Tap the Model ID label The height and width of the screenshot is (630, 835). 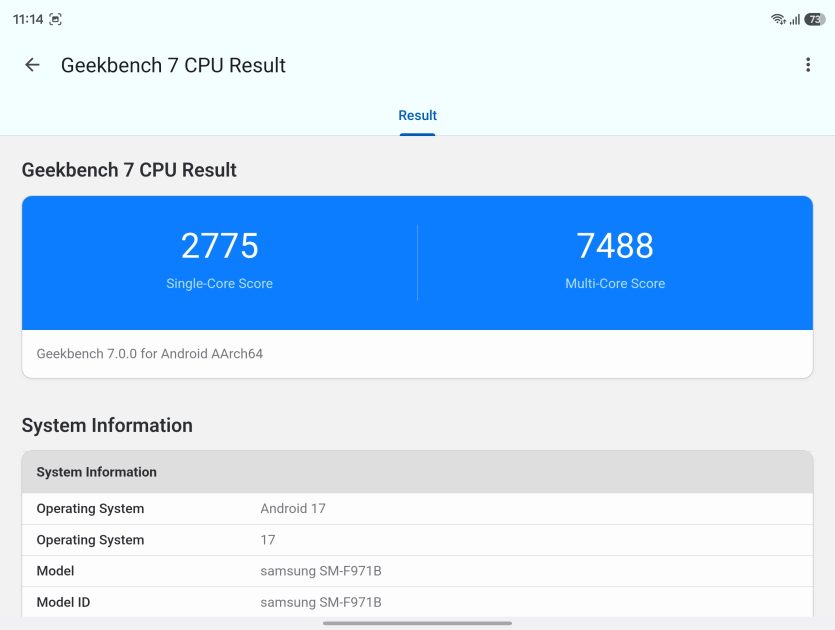click(63, 602)
